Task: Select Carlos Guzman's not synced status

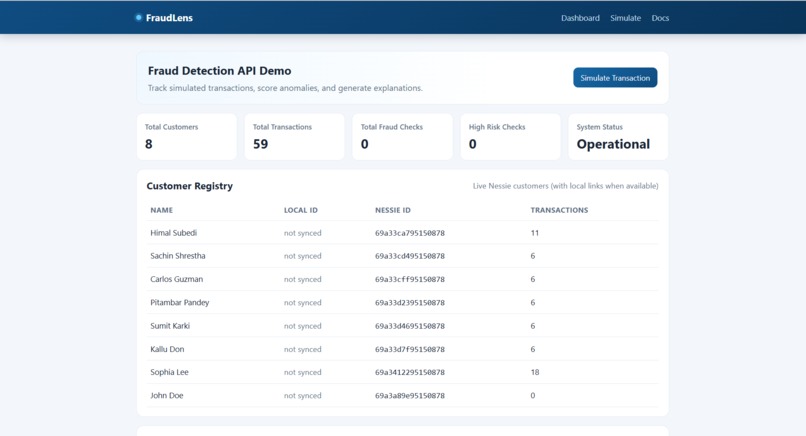Action: tap(302, 279)
